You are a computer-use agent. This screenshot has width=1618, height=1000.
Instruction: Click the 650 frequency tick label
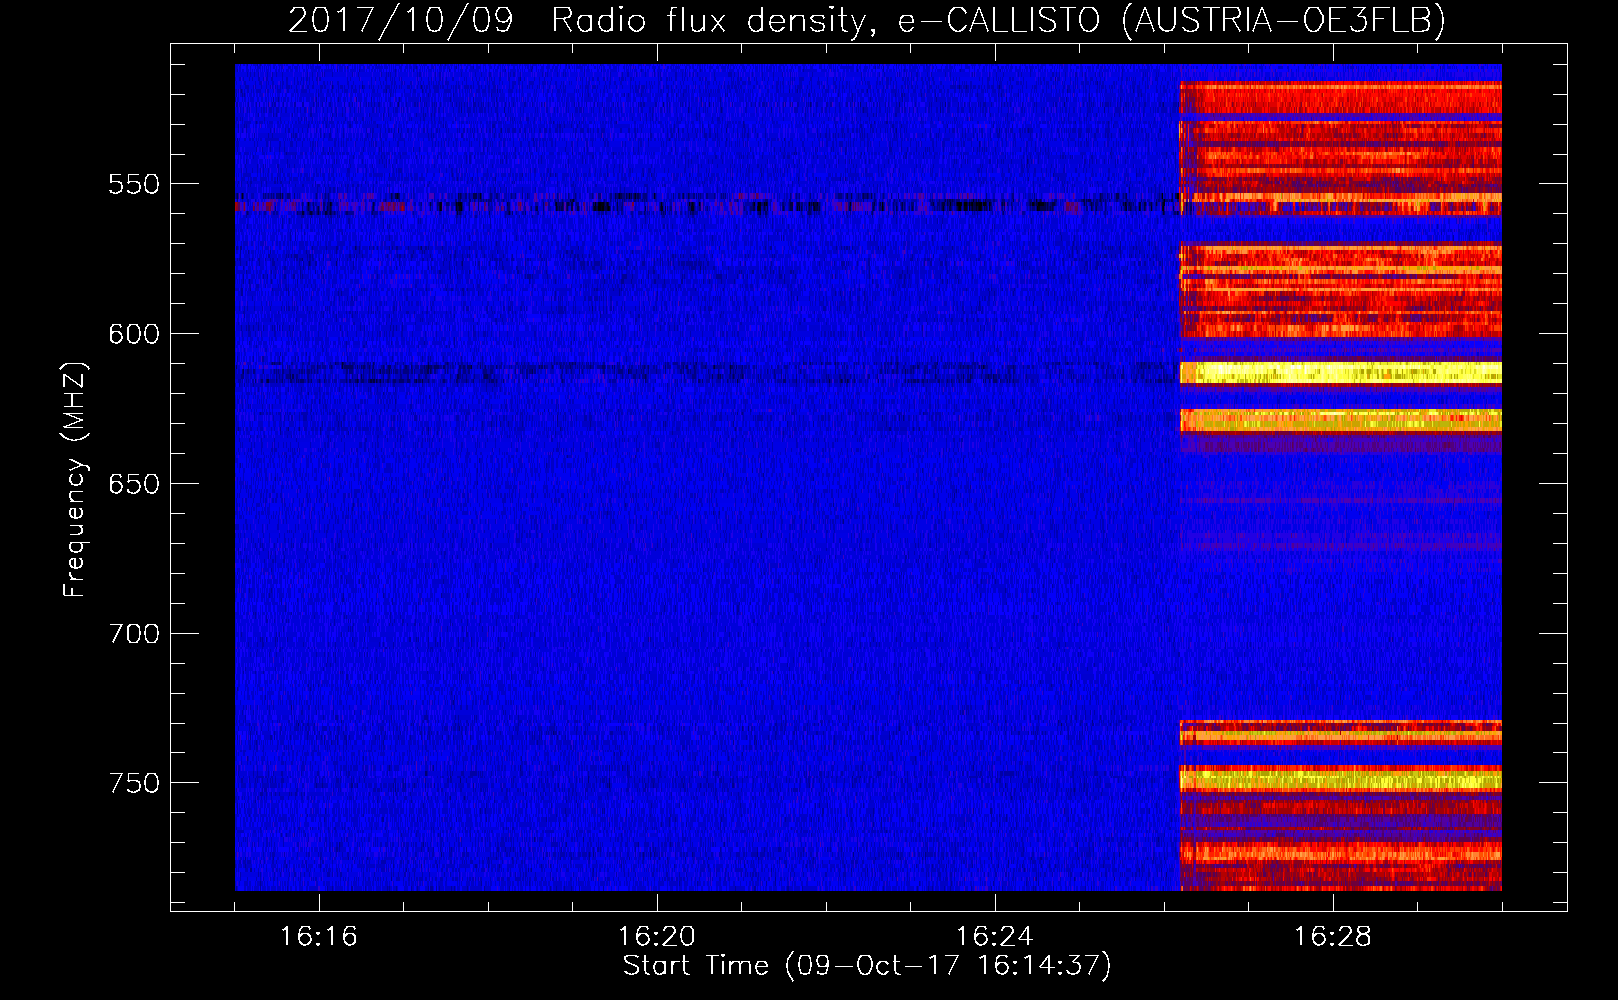click(x=134, y=484)
